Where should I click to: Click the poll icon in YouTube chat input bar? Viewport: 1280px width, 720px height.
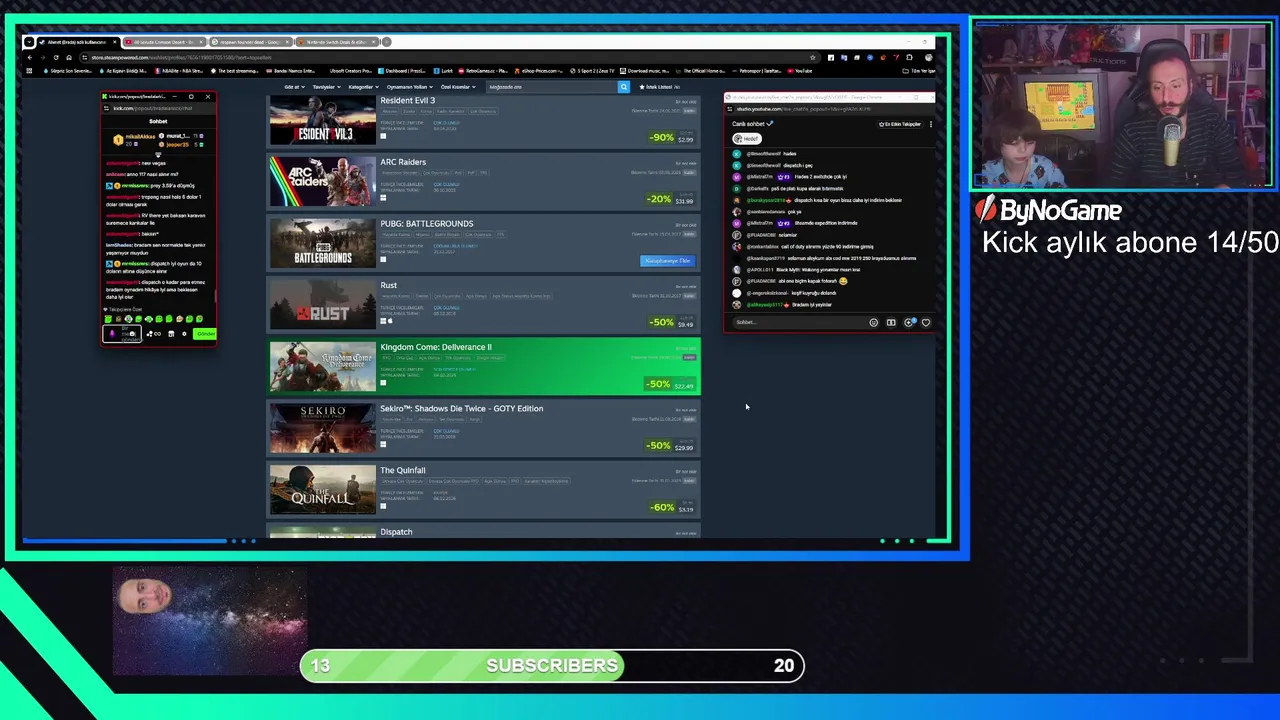(891, 322)
